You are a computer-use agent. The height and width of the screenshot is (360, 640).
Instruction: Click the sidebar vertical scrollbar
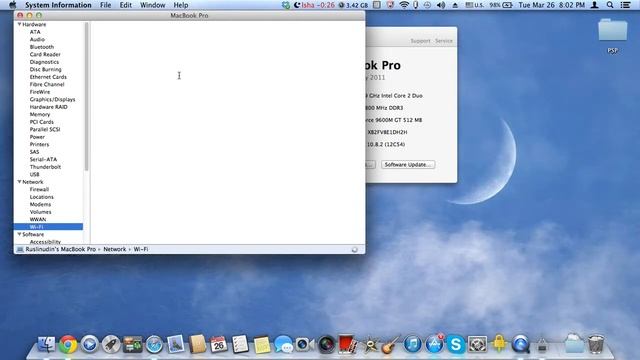[x=86, y=97]
